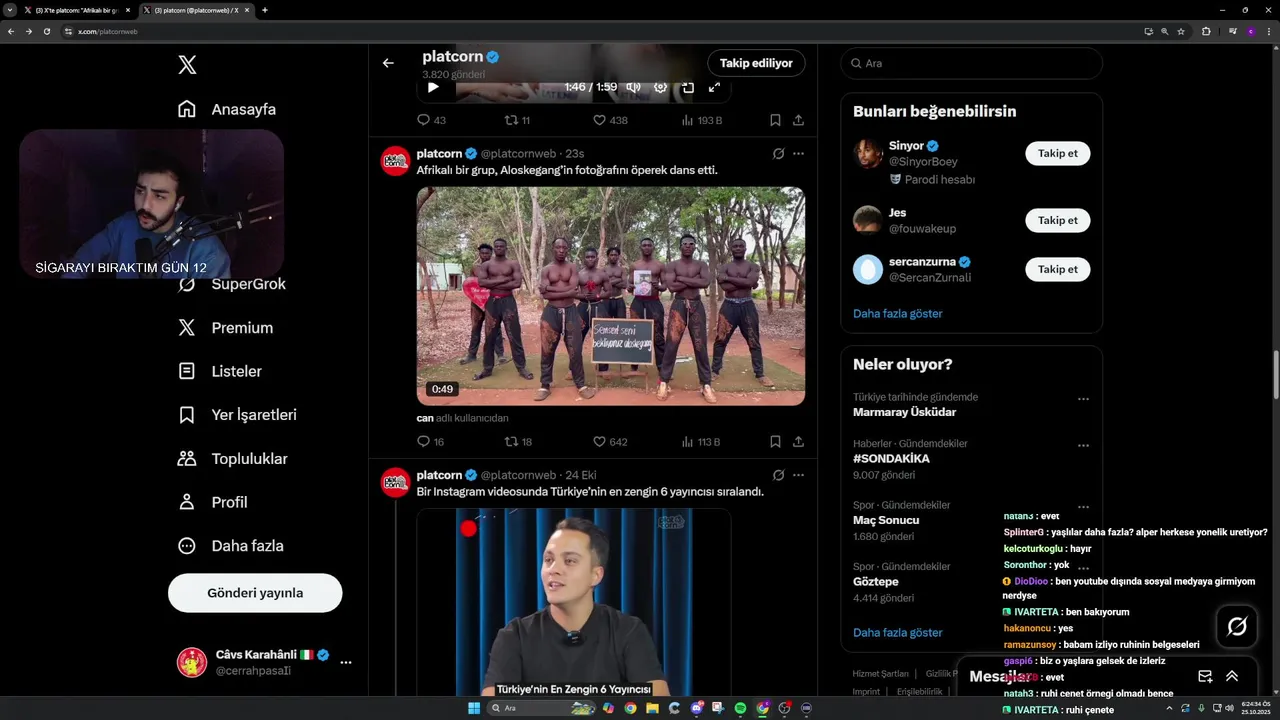This screenshot has width=1280, height=720.
Task: Click the X logo in the sidebar
Action: [x=187, y=65]
